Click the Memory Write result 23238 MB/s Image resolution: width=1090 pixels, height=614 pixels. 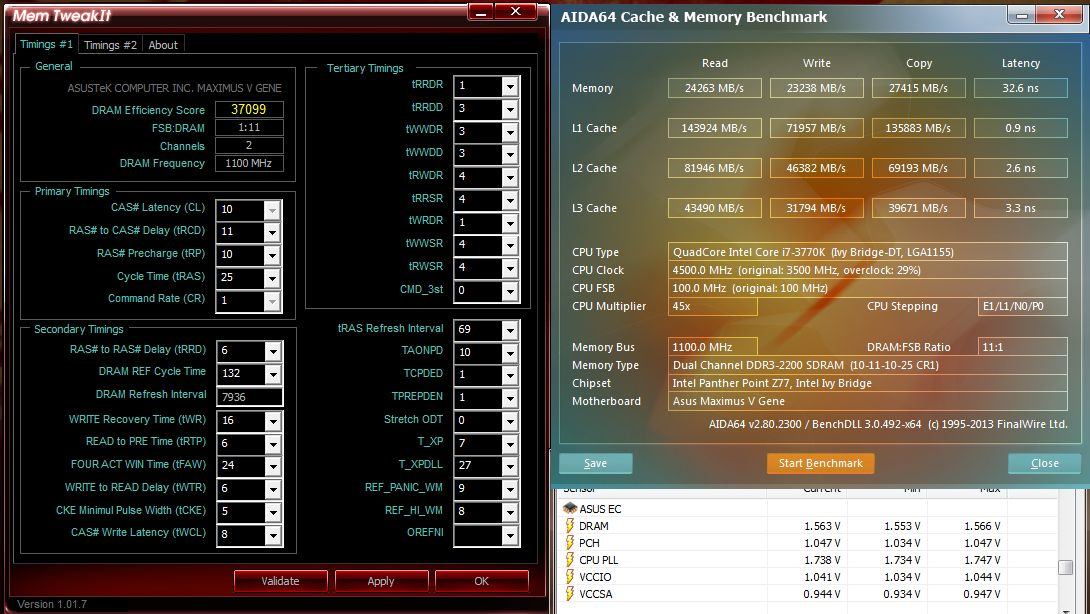pyautogui.click(x=817, y=88)
